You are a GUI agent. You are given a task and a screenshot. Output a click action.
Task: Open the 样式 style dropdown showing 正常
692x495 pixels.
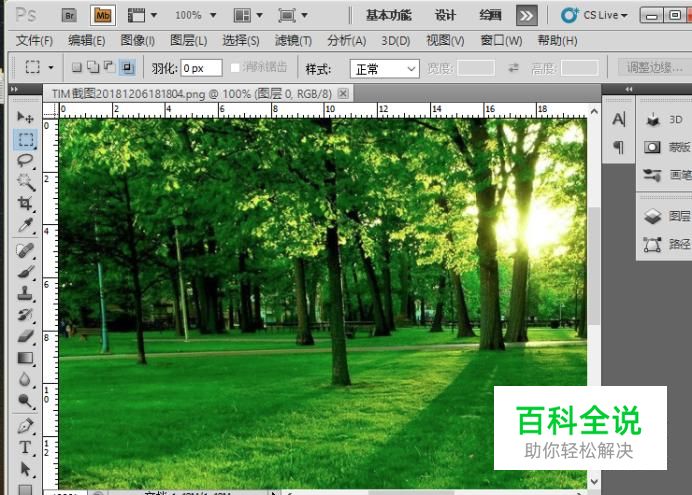click(384, 69)
